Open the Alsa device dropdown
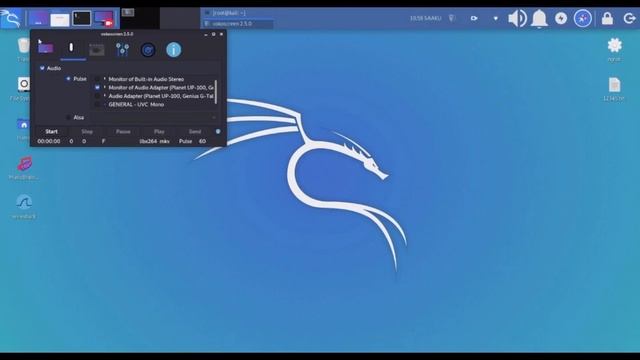 pyautogui.click(x=153, y=118)
